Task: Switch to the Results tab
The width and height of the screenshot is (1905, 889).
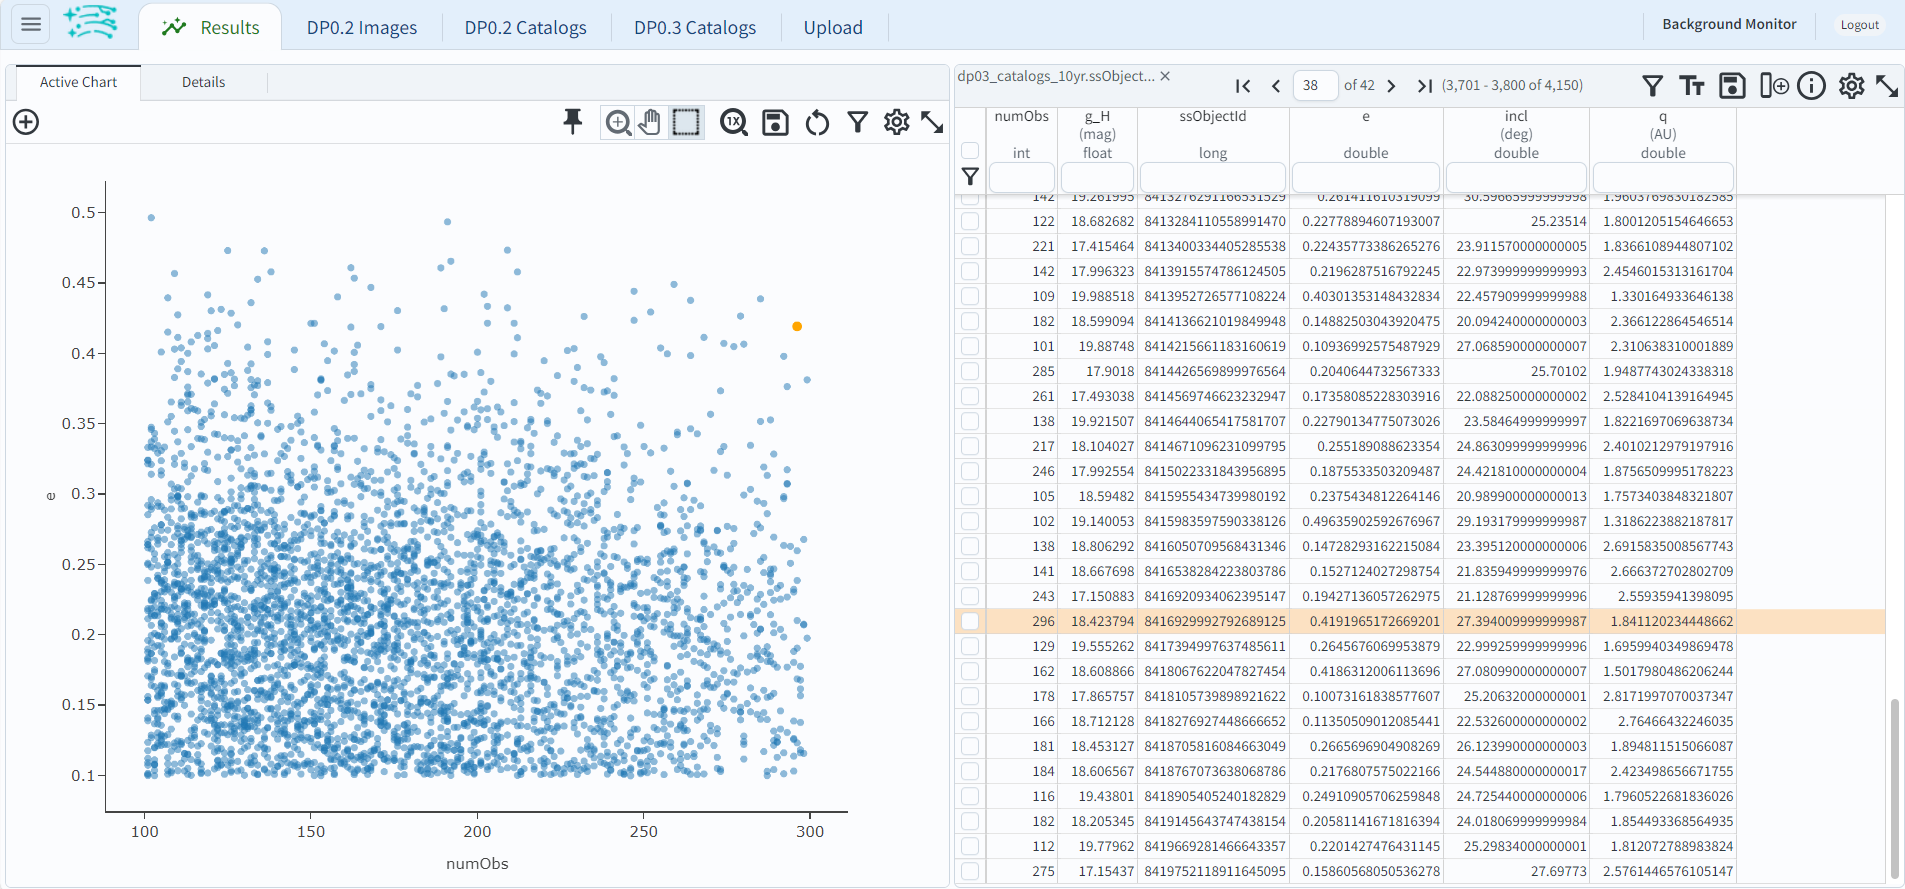Action: pos(211,27)
